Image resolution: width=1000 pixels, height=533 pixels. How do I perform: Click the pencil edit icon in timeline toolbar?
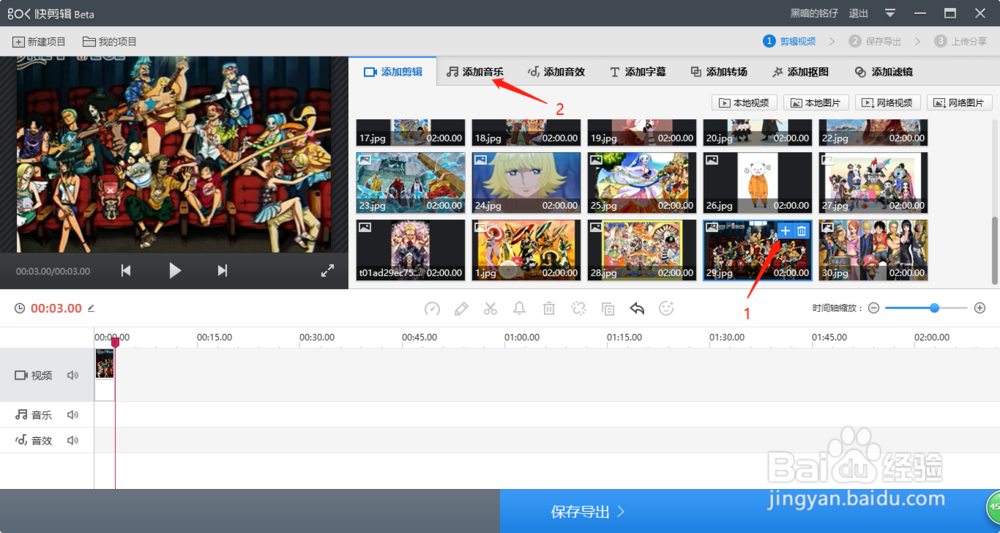pyautogui.click(x=461, y=309)
